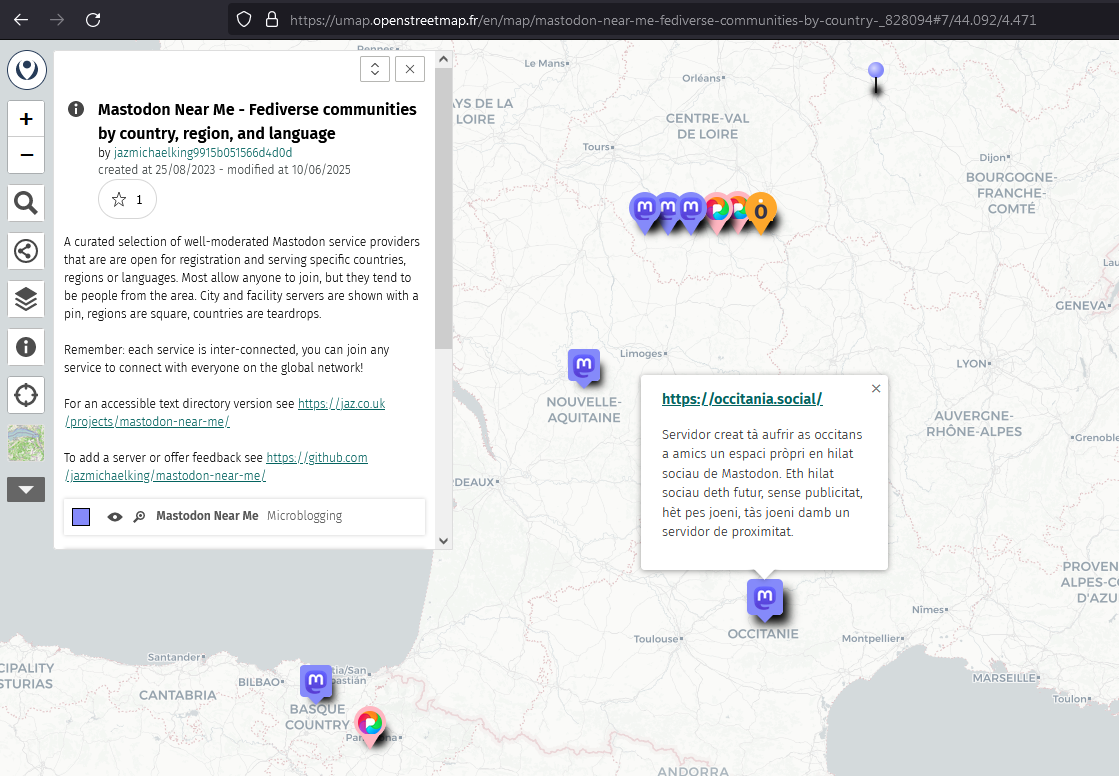1119x776 pixels.
Task: Toggle Mastodon Near Me layer visibility eye
Action: pyautogui.click(x=115, y=517)
